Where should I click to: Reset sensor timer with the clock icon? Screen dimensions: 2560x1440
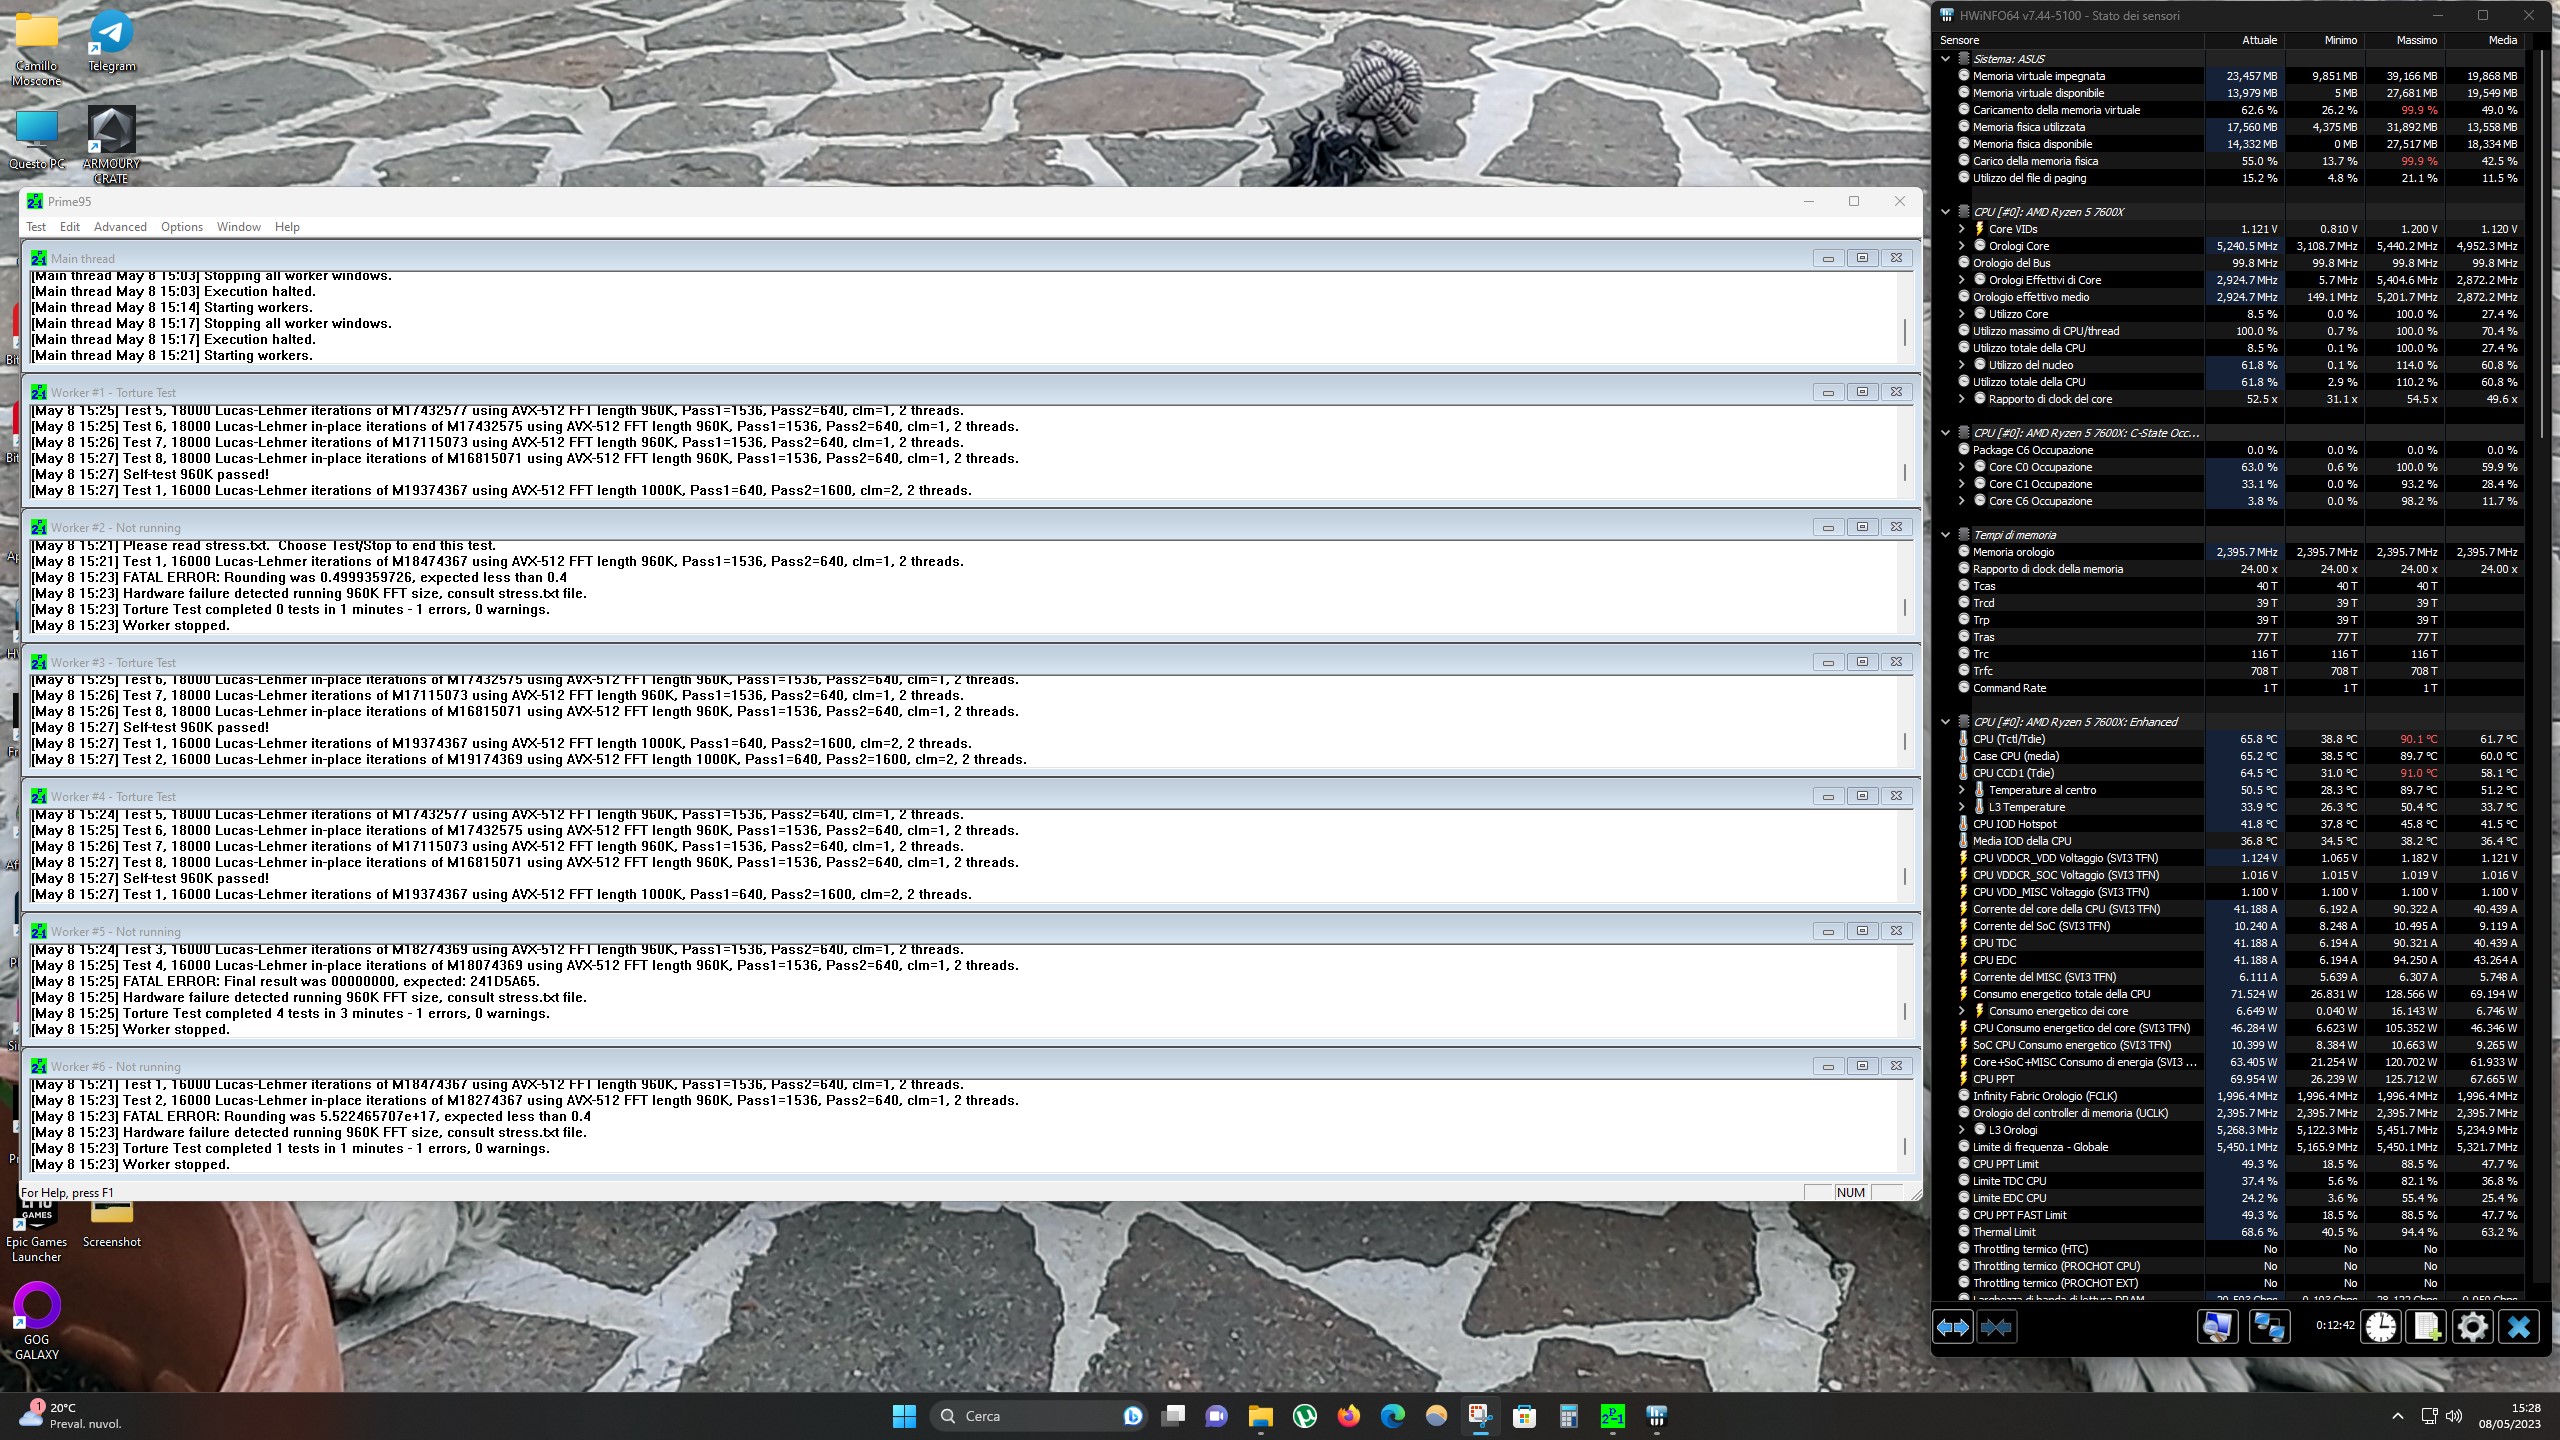(x=2381, y=1327)
